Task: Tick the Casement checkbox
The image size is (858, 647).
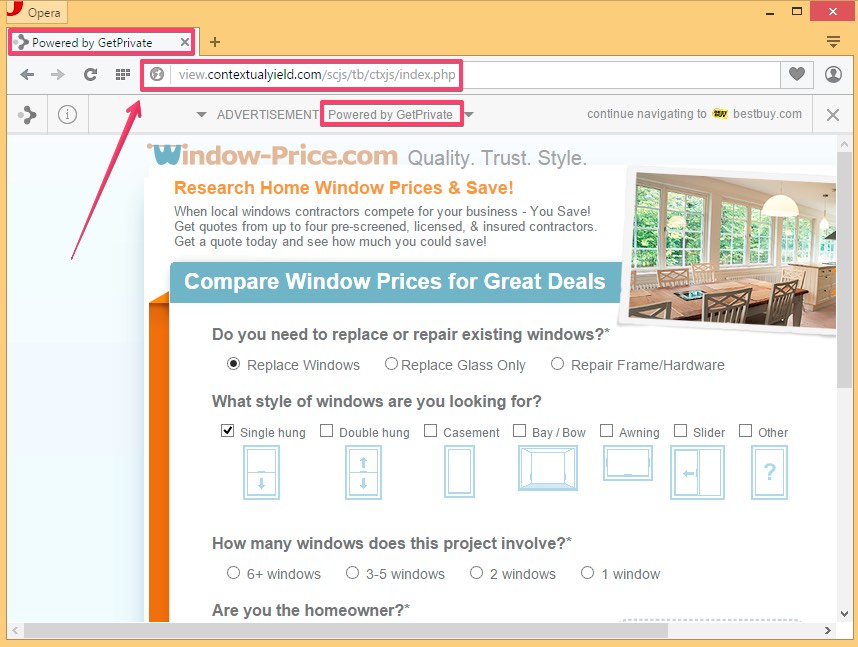Action: point(431,432)
